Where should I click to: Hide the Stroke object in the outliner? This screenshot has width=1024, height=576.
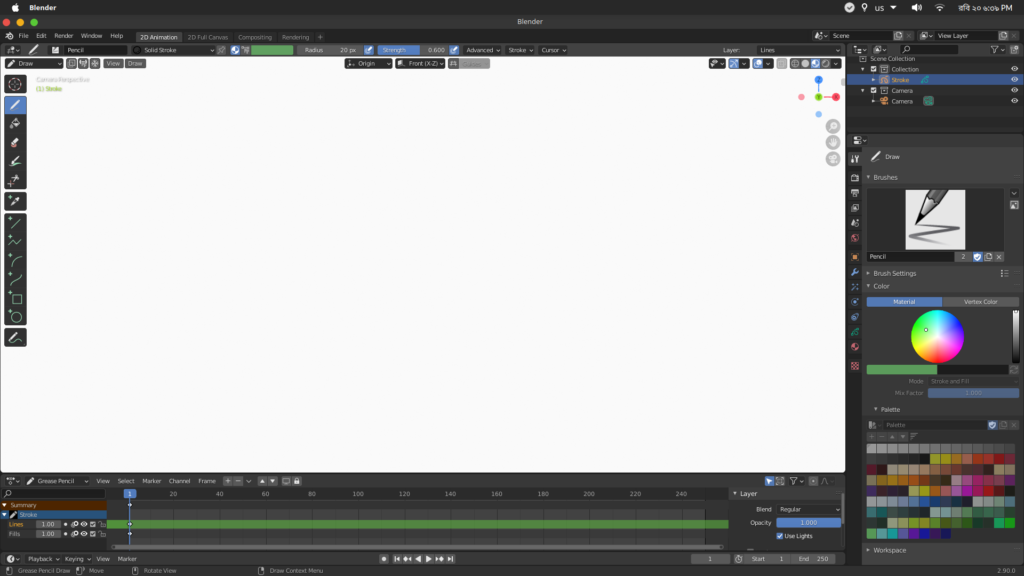1014,80
